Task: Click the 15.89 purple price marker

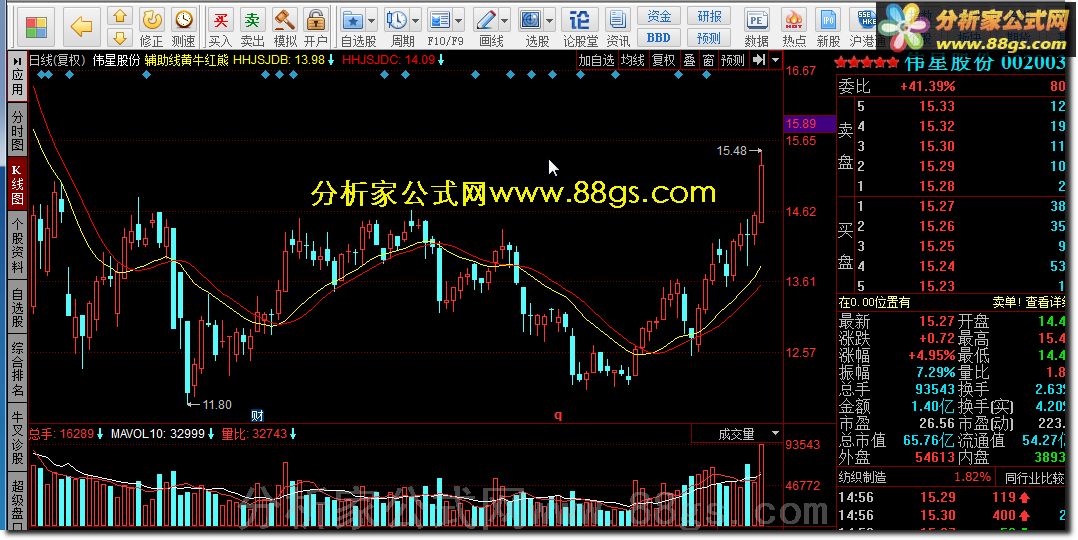Action: (810, 124)
